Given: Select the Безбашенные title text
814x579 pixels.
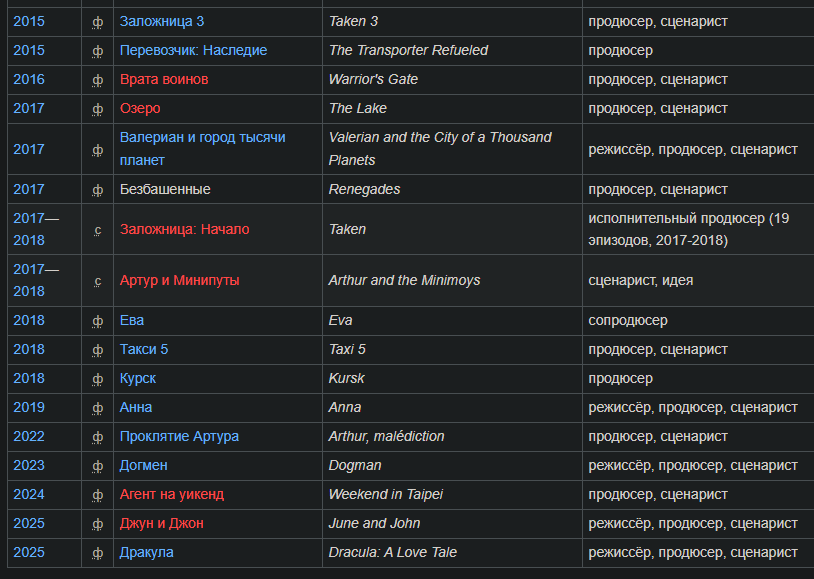Looking at the screenshot, I should (165, 190).
